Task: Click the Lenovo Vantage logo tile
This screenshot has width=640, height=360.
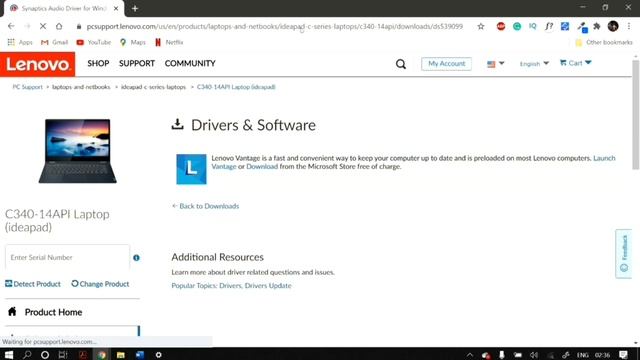Action: pyautogui.click(x=191, y=169)
